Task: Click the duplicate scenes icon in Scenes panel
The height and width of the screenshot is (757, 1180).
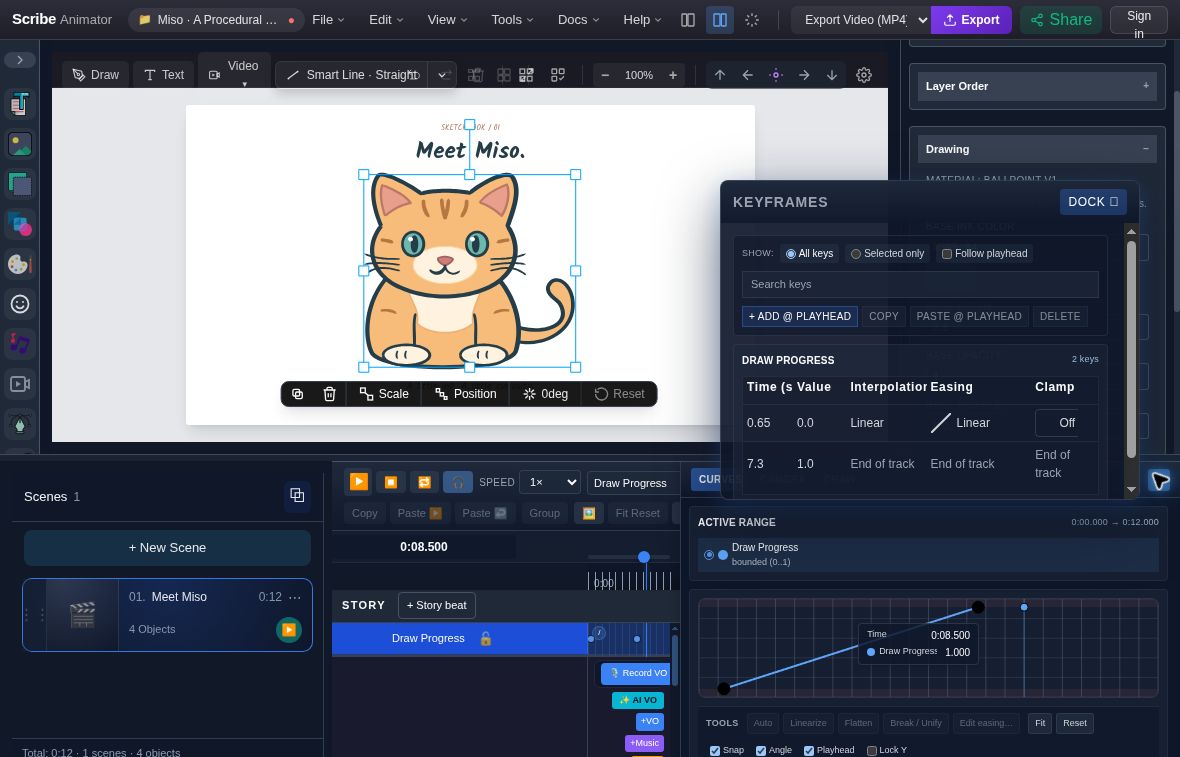Action: pyautogui.click(x=297, y=495)
